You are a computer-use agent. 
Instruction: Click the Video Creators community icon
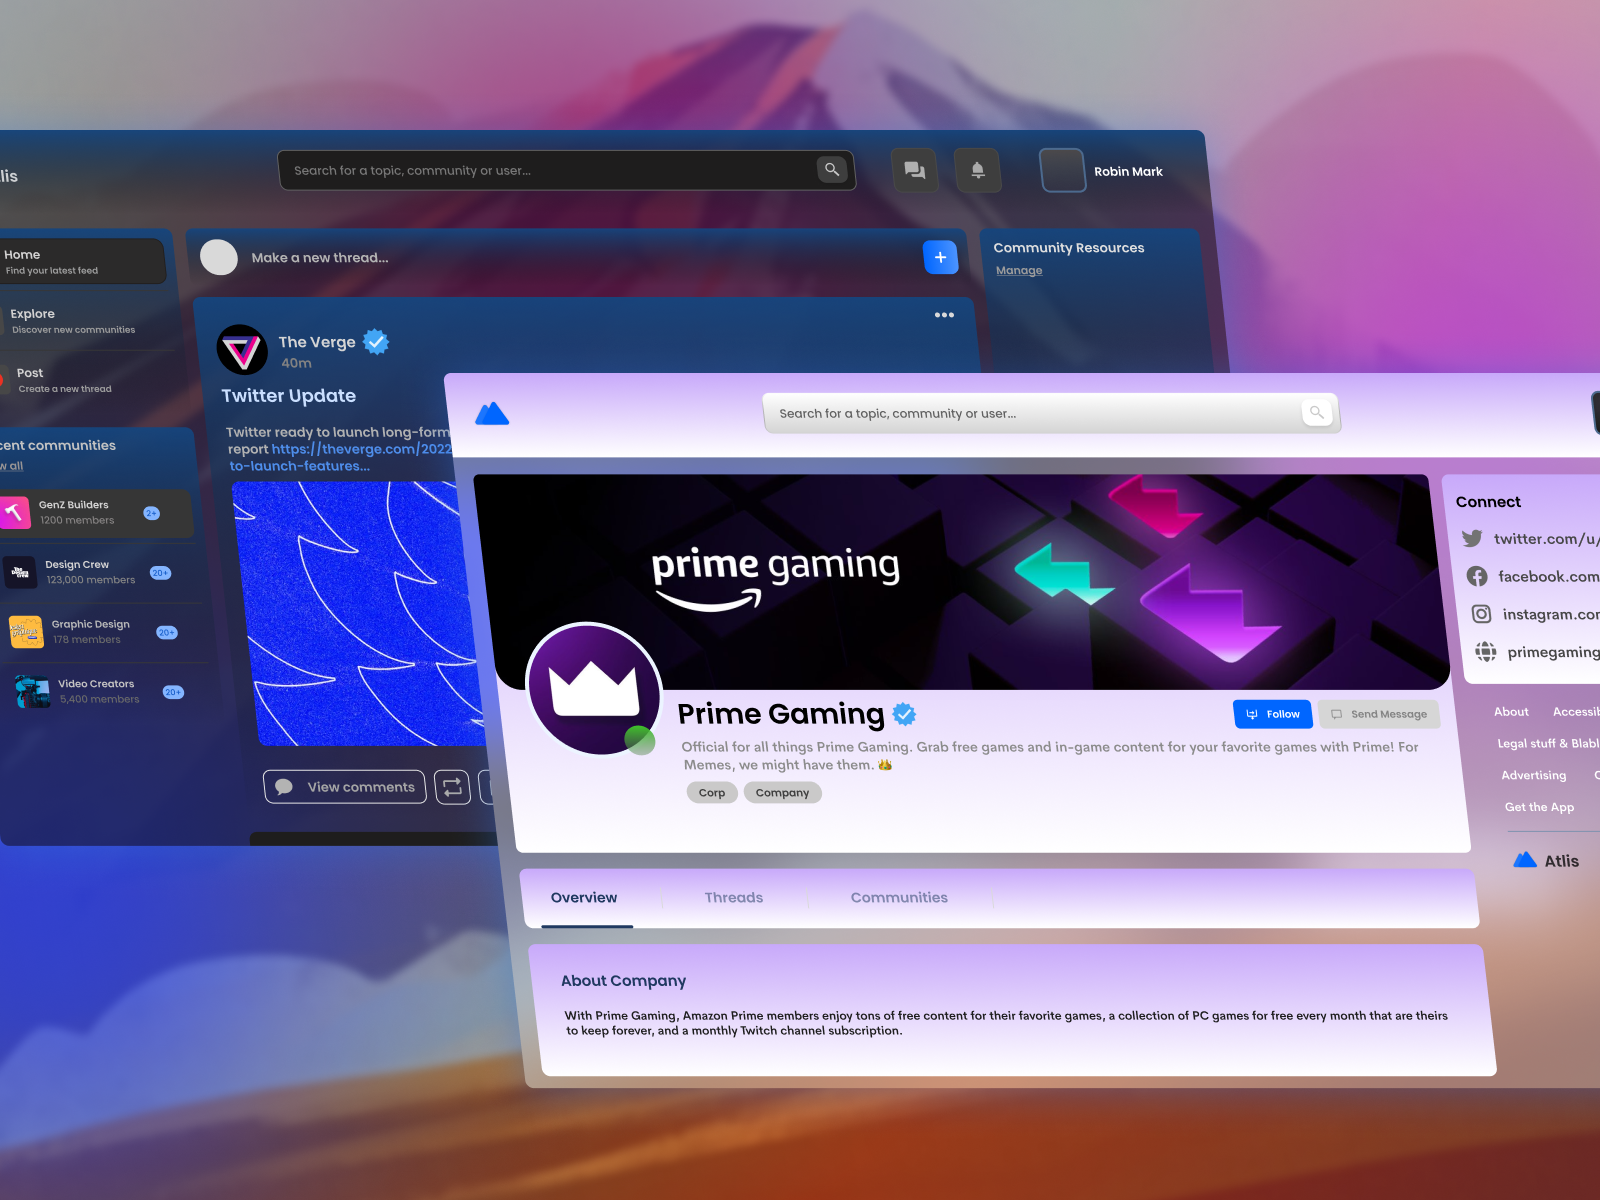(x=33, y=691)
